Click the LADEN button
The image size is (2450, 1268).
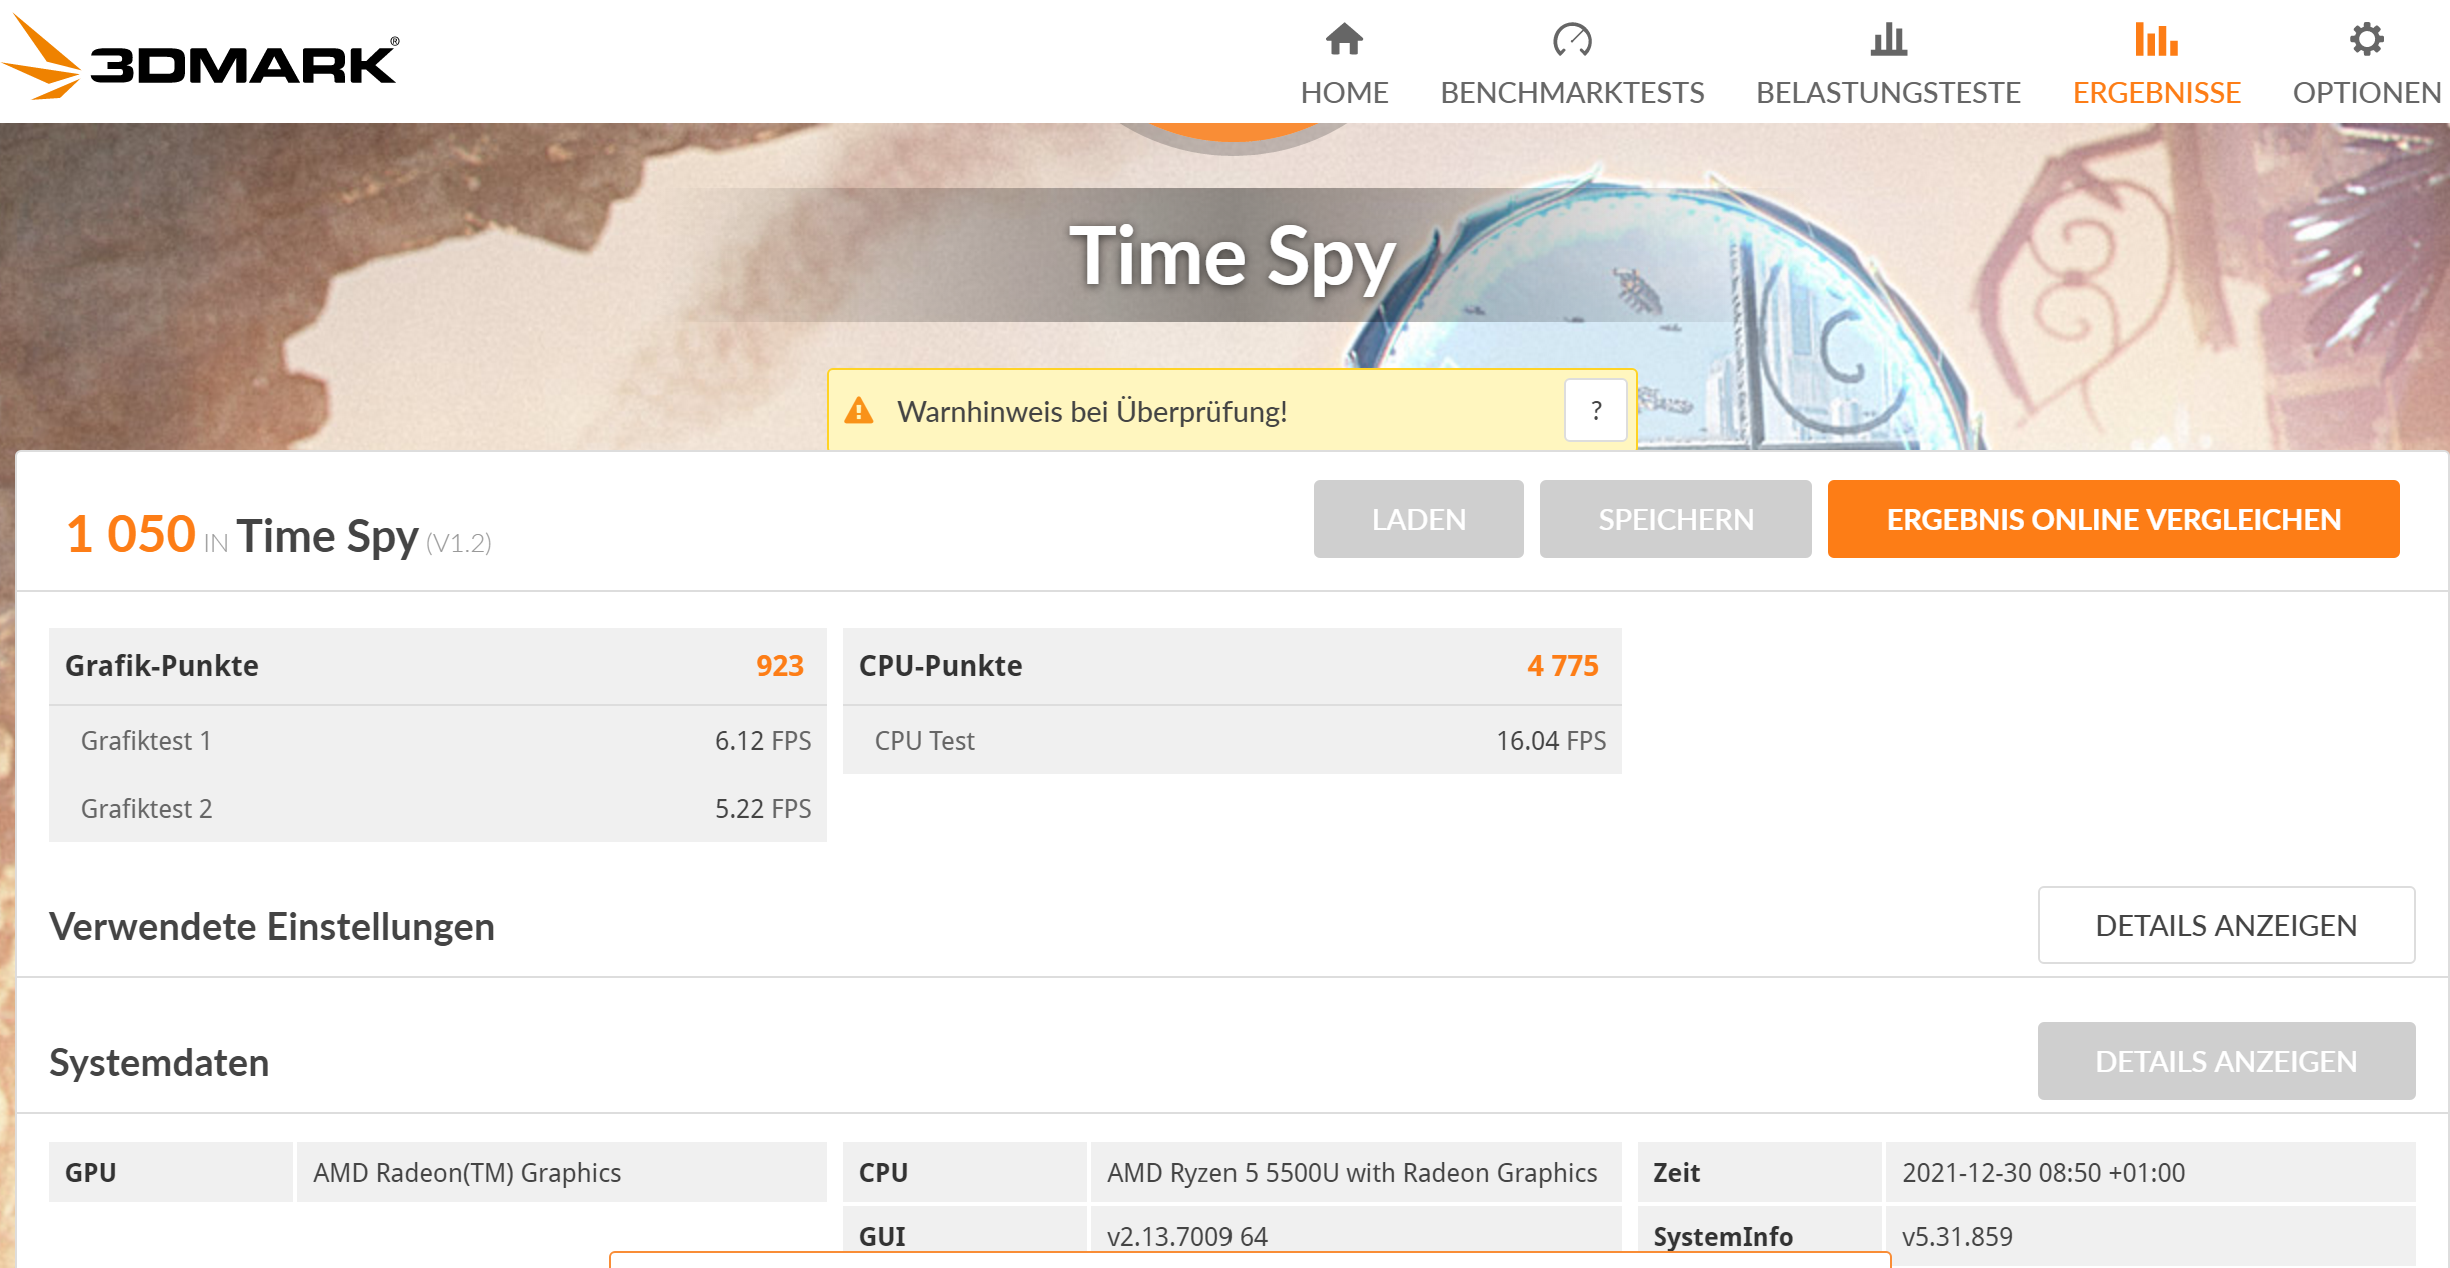pos(1418,519)
